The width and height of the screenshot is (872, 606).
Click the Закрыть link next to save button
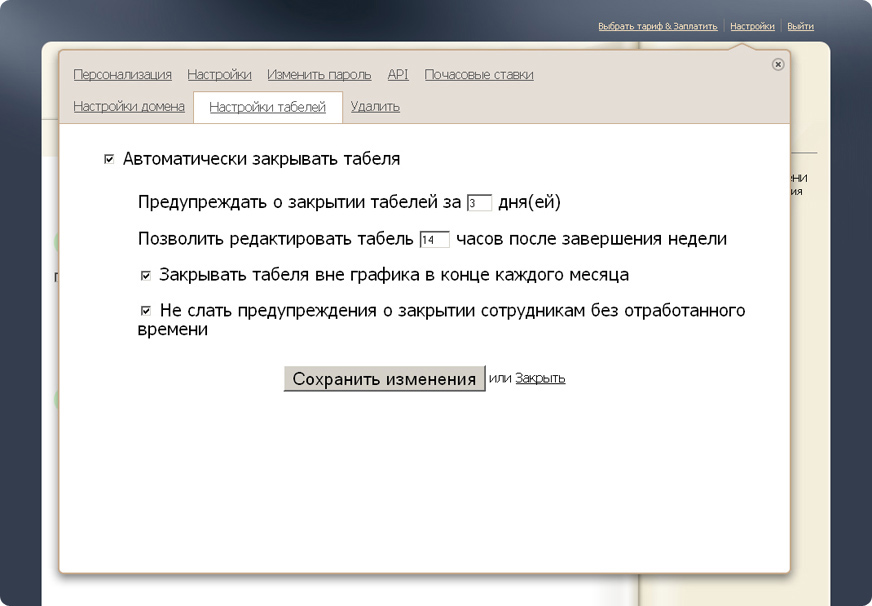click(540, 378)
